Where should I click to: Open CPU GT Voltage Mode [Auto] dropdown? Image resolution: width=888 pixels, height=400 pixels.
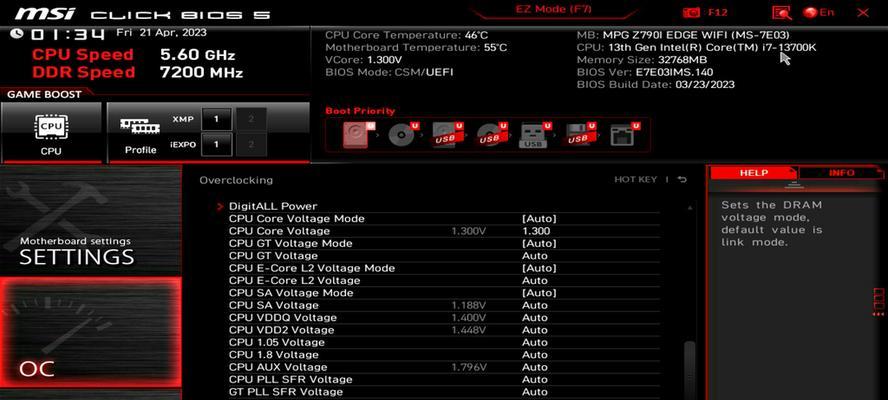pos(539,244)
